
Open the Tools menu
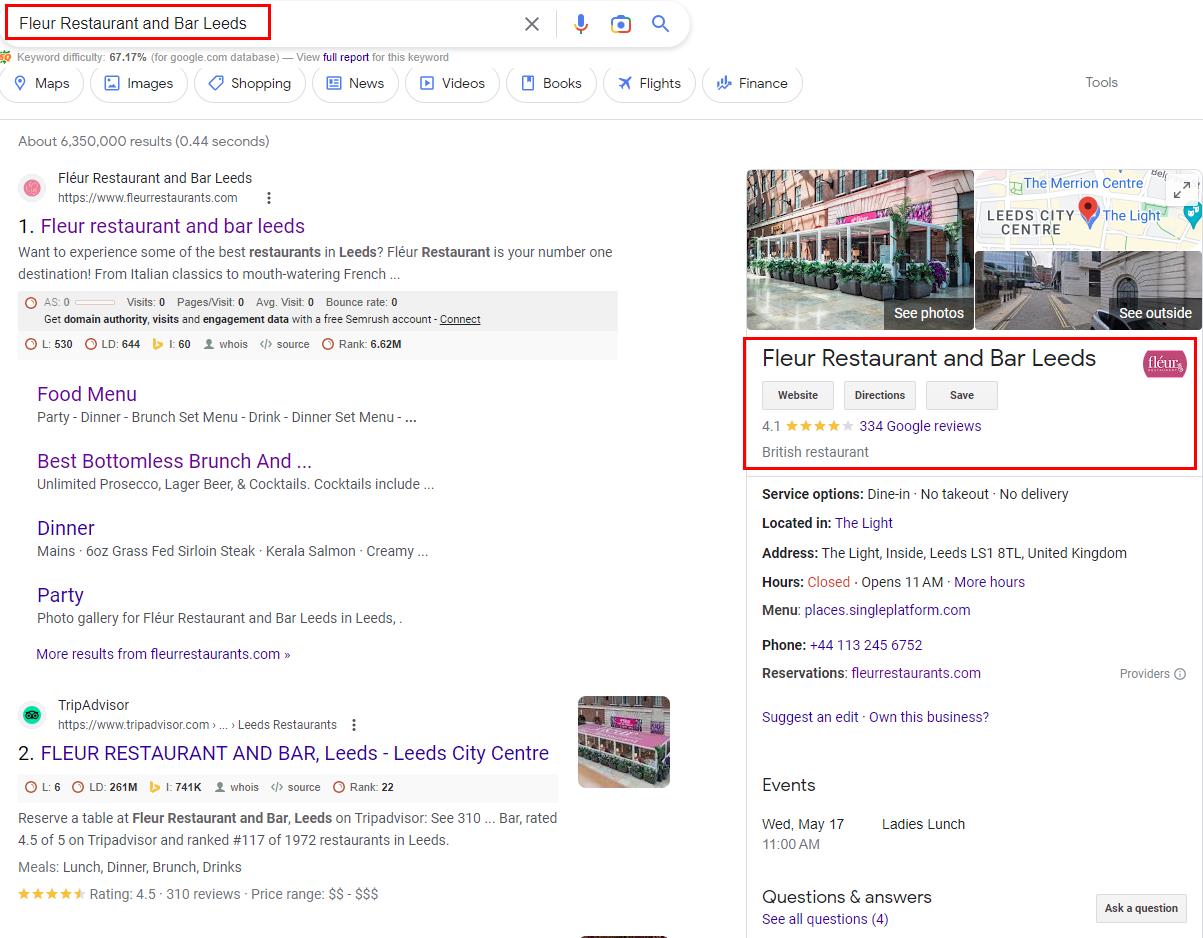coord(1101,82)
